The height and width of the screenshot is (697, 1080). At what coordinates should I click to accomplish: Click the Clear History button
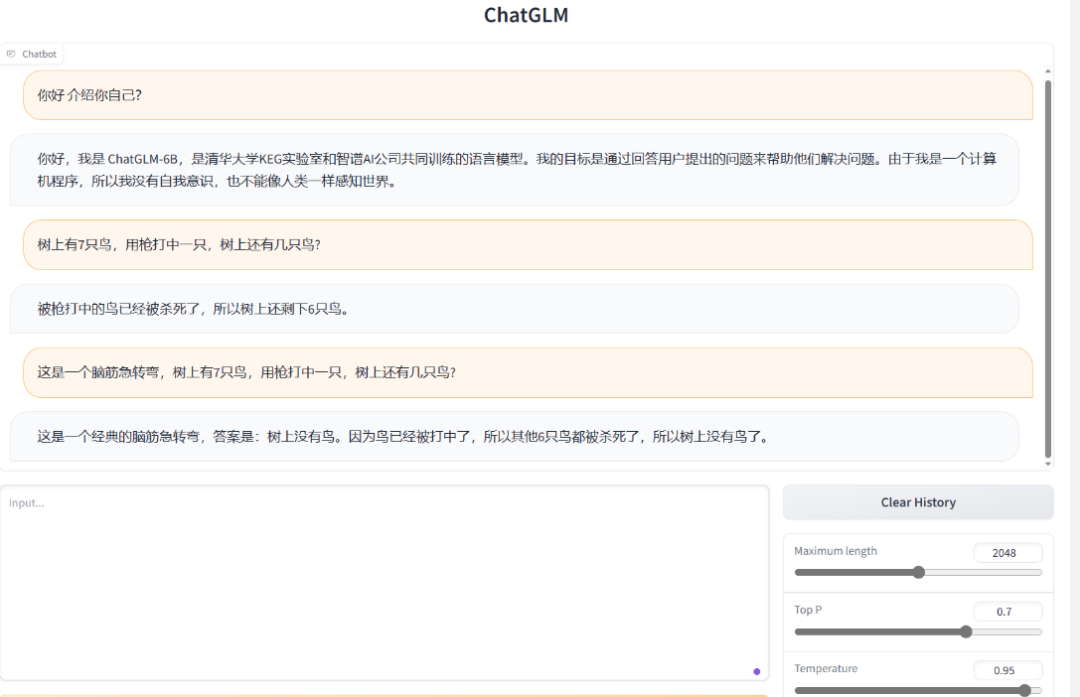pos(918,502)
